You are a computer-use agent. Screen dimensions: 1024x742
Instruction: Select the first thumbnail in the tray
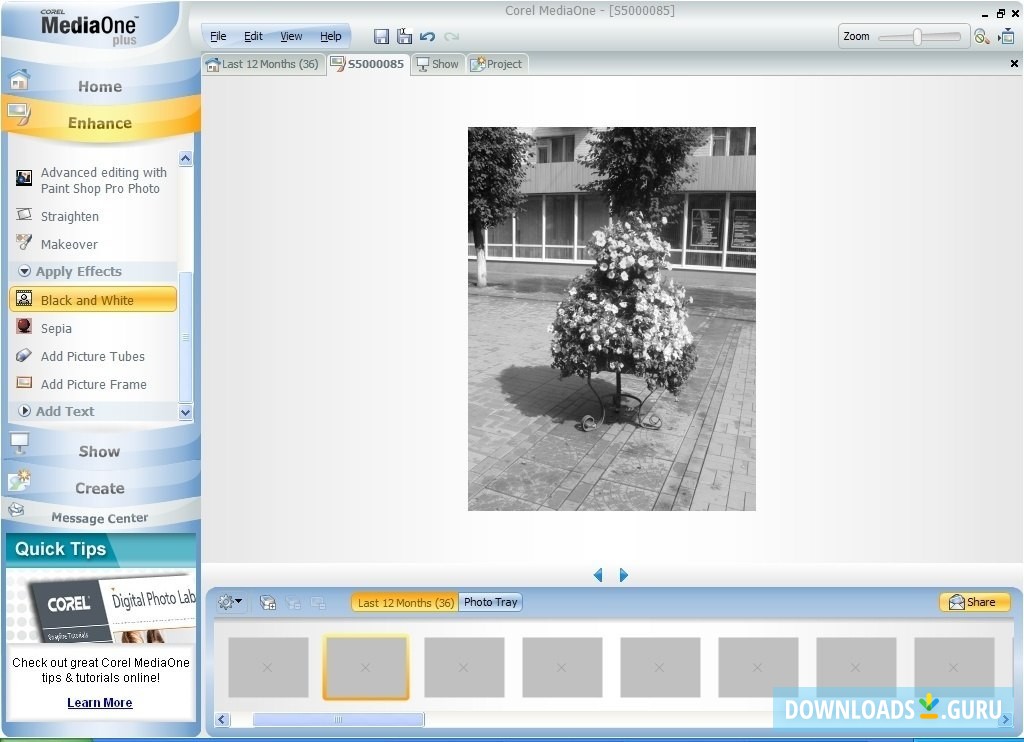pyautogui.click(x=268, y=667)
